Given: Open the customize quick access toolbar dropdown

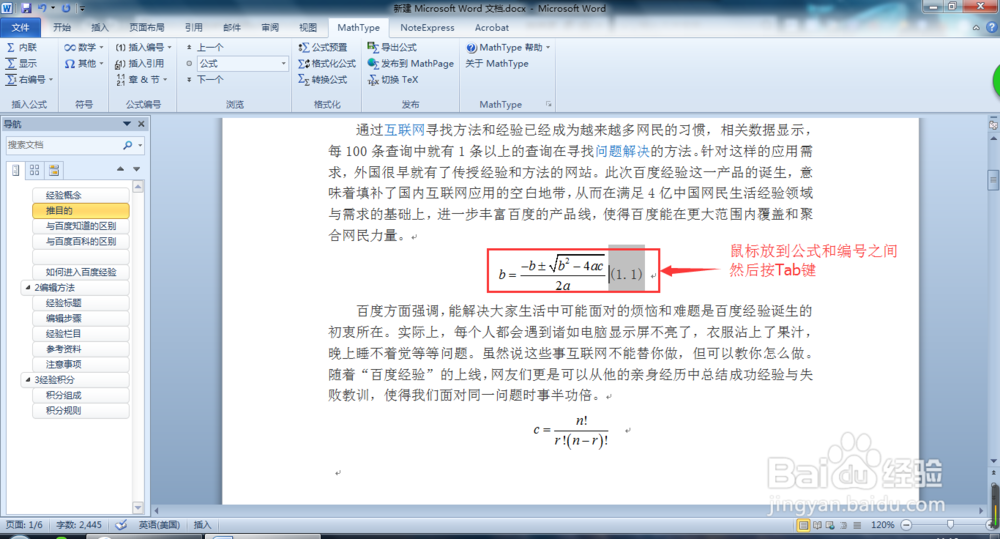Looking at the screenshot, I should [x=82, y=8].
